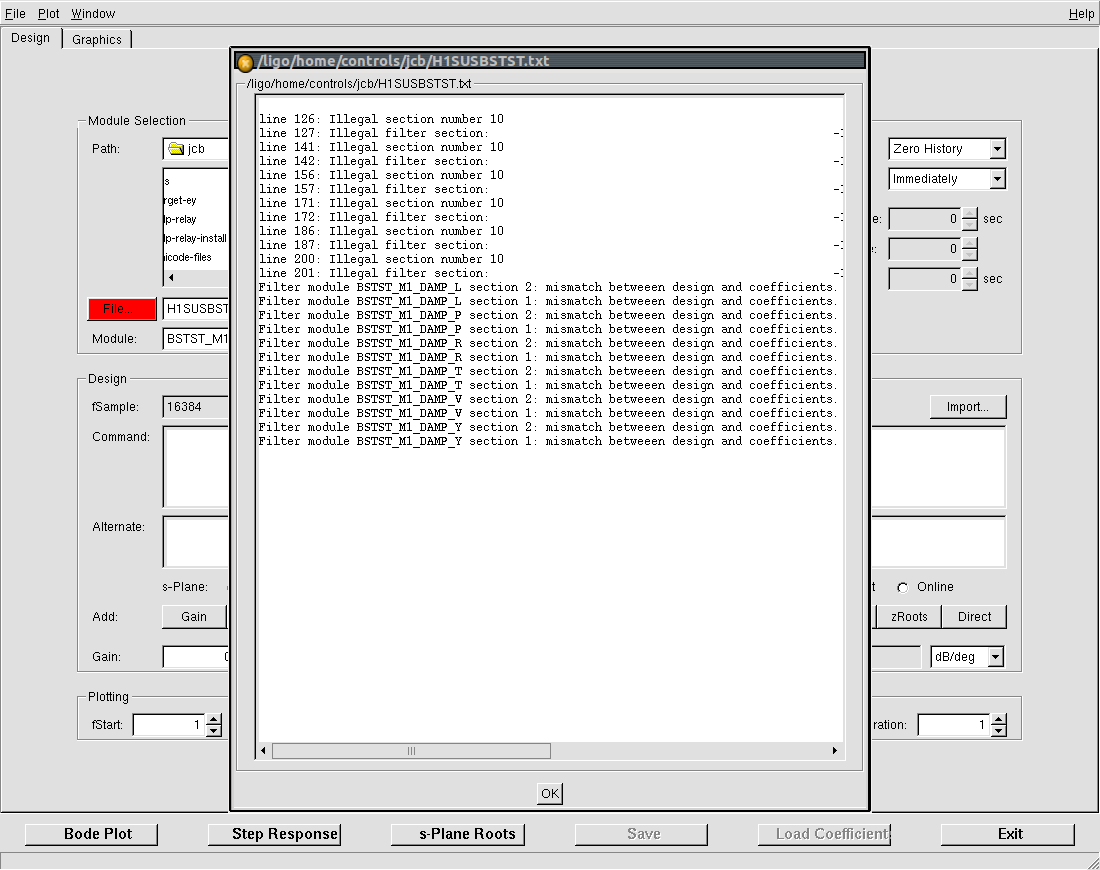Click the 'line 156: Illegal section number 10' message
Screen dimensions: 1100x870
381,175
